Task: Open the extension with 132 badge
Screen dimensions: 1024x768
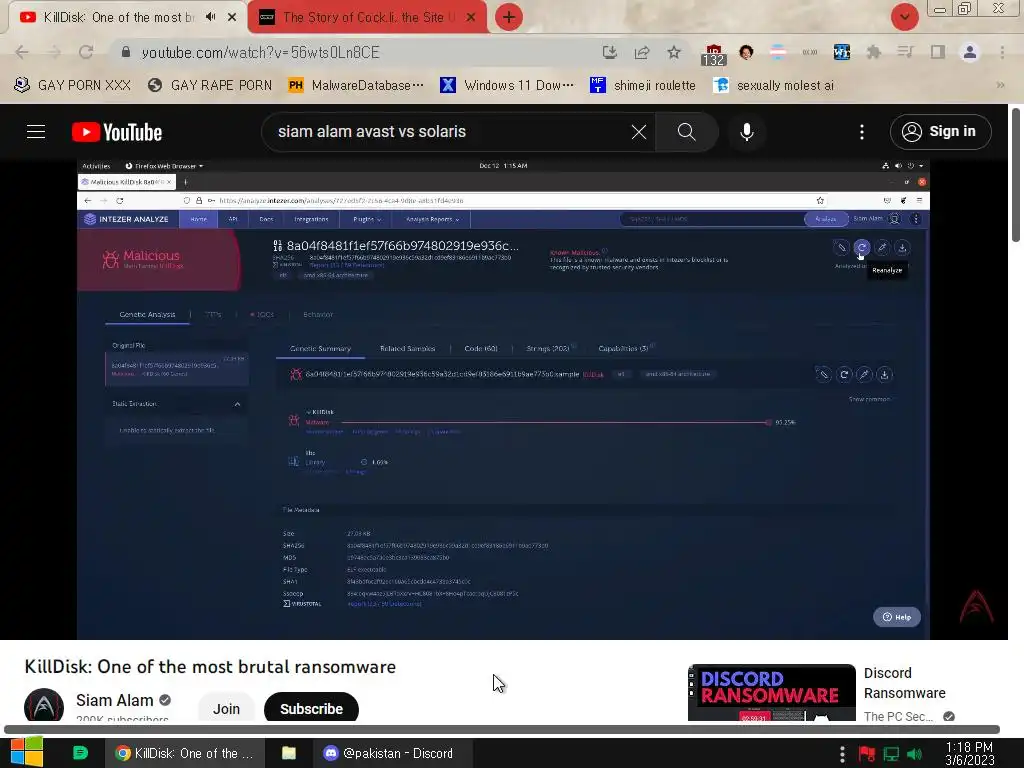Action: point(713,54)
